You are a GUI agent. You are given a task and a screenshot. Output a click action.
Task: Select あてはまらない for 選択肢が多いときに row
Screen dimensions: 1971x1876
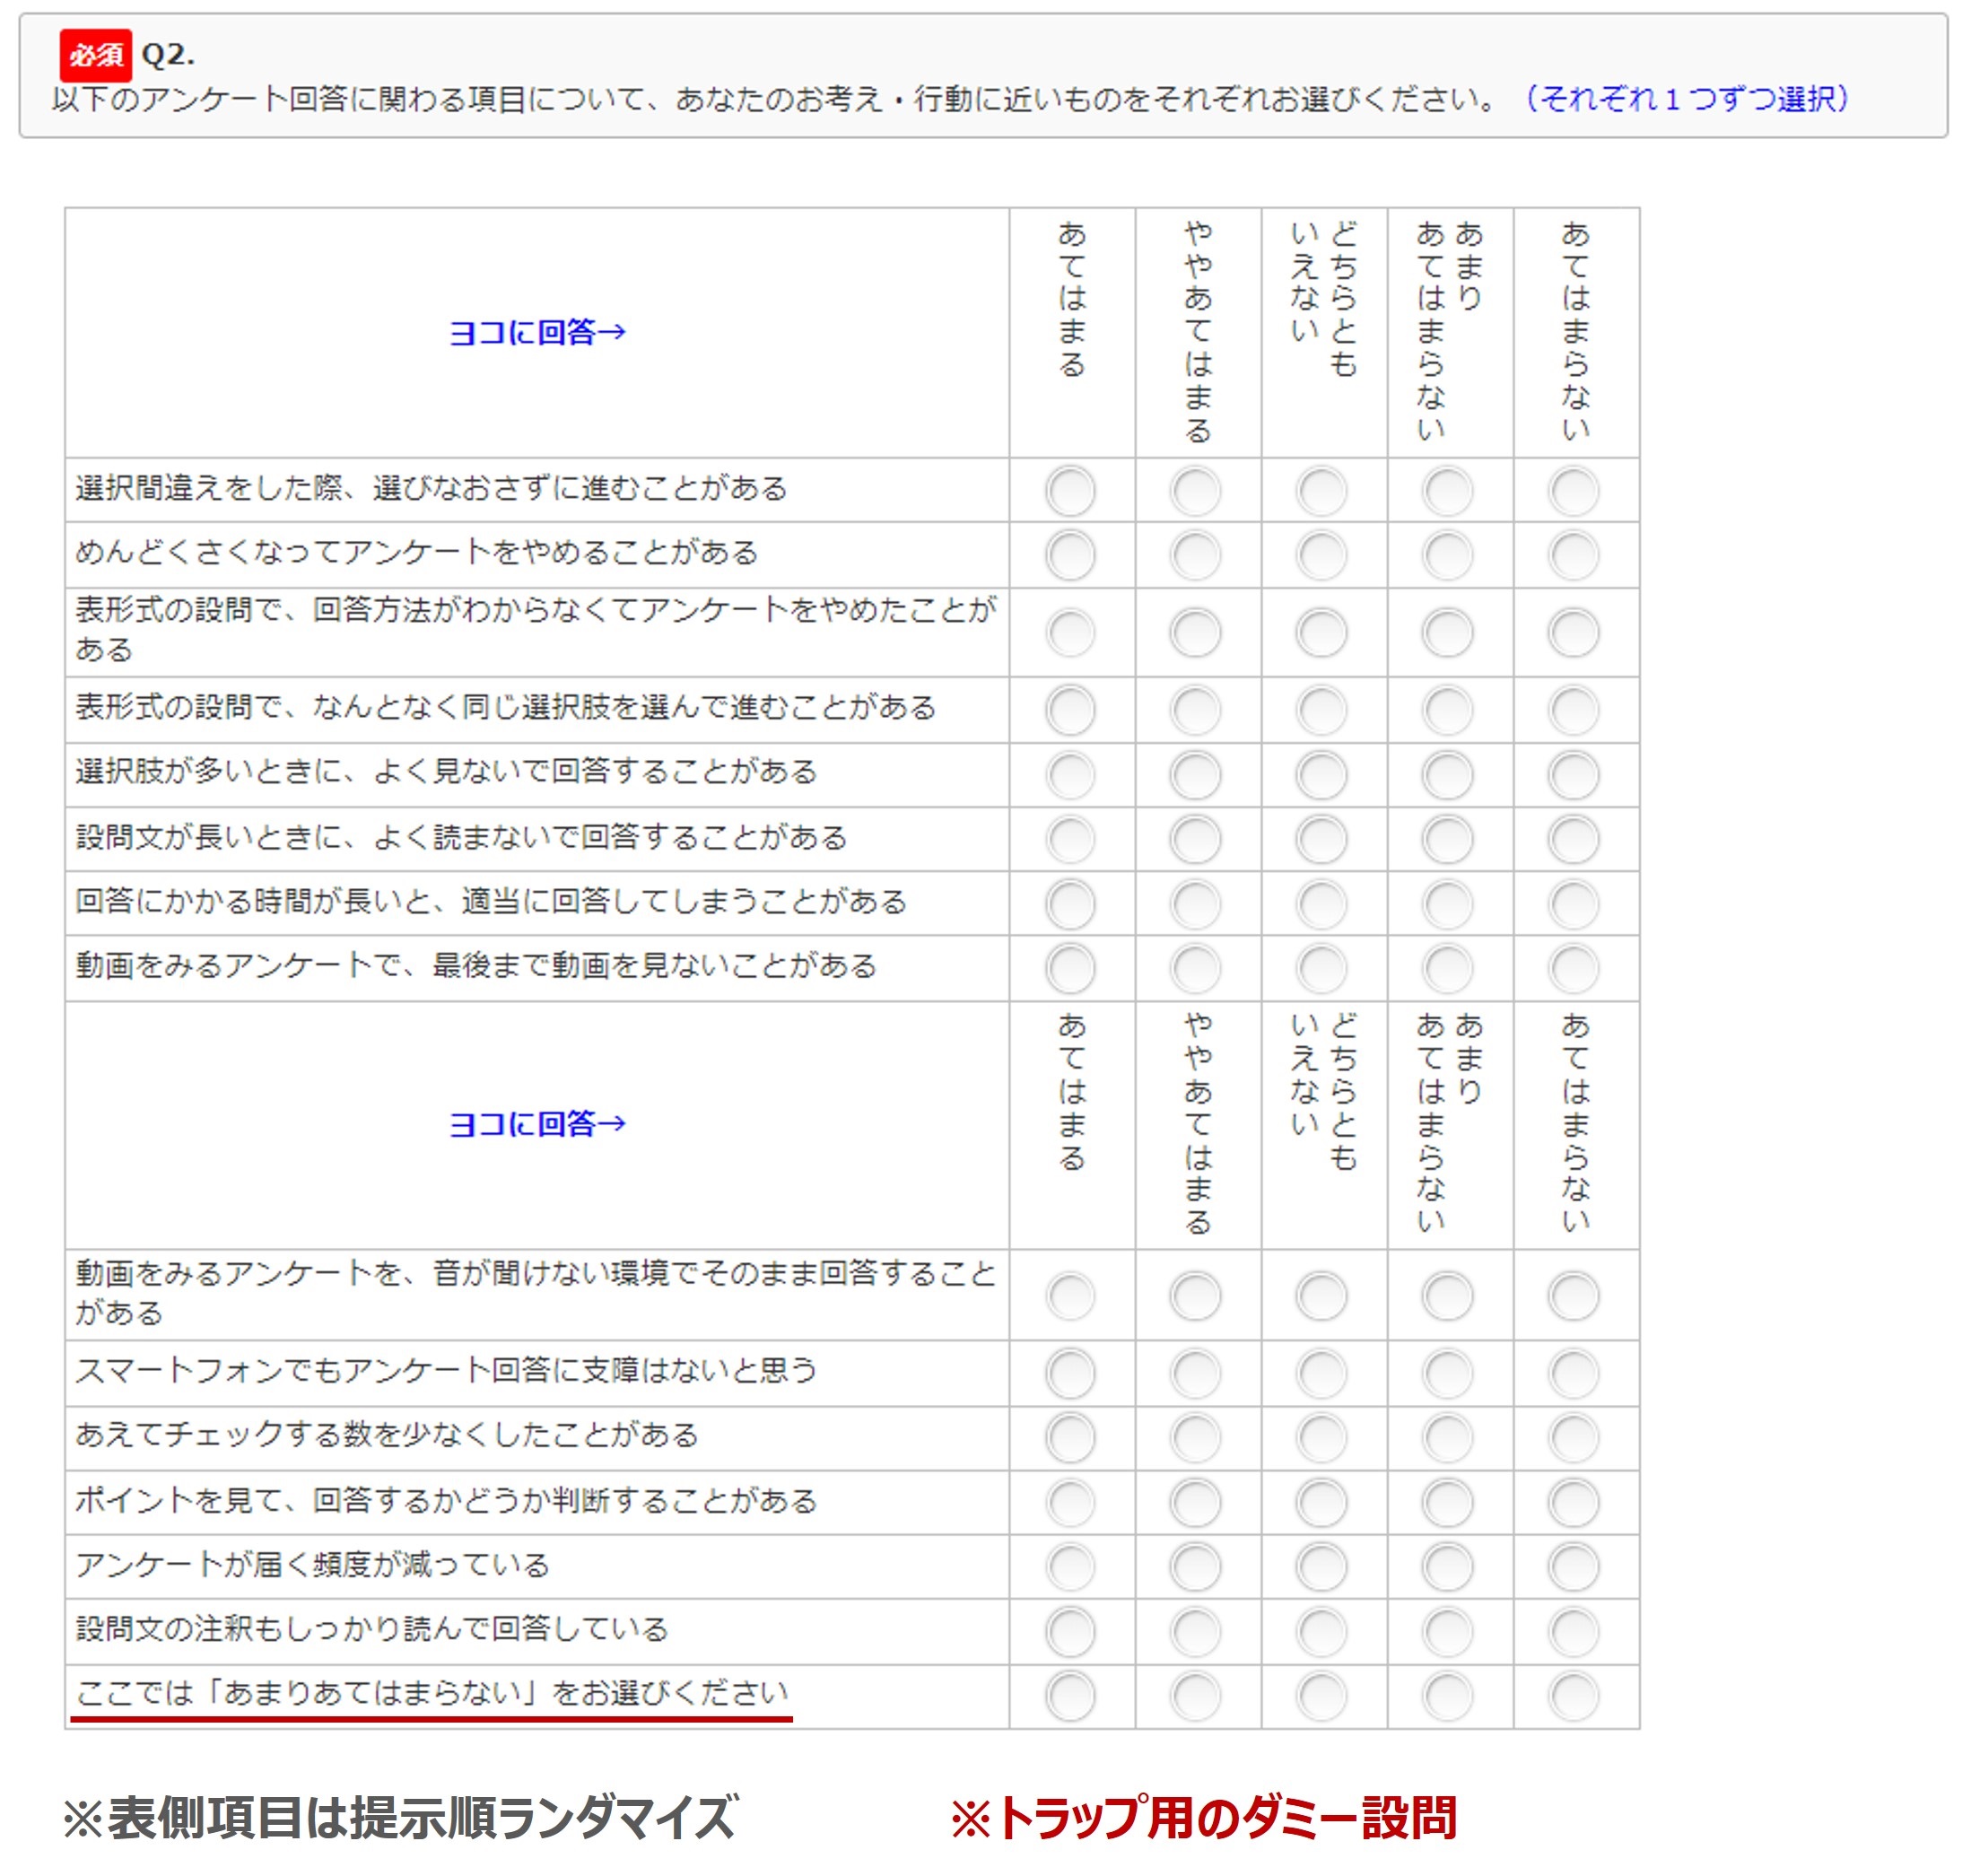click(x=1574, y=775)
